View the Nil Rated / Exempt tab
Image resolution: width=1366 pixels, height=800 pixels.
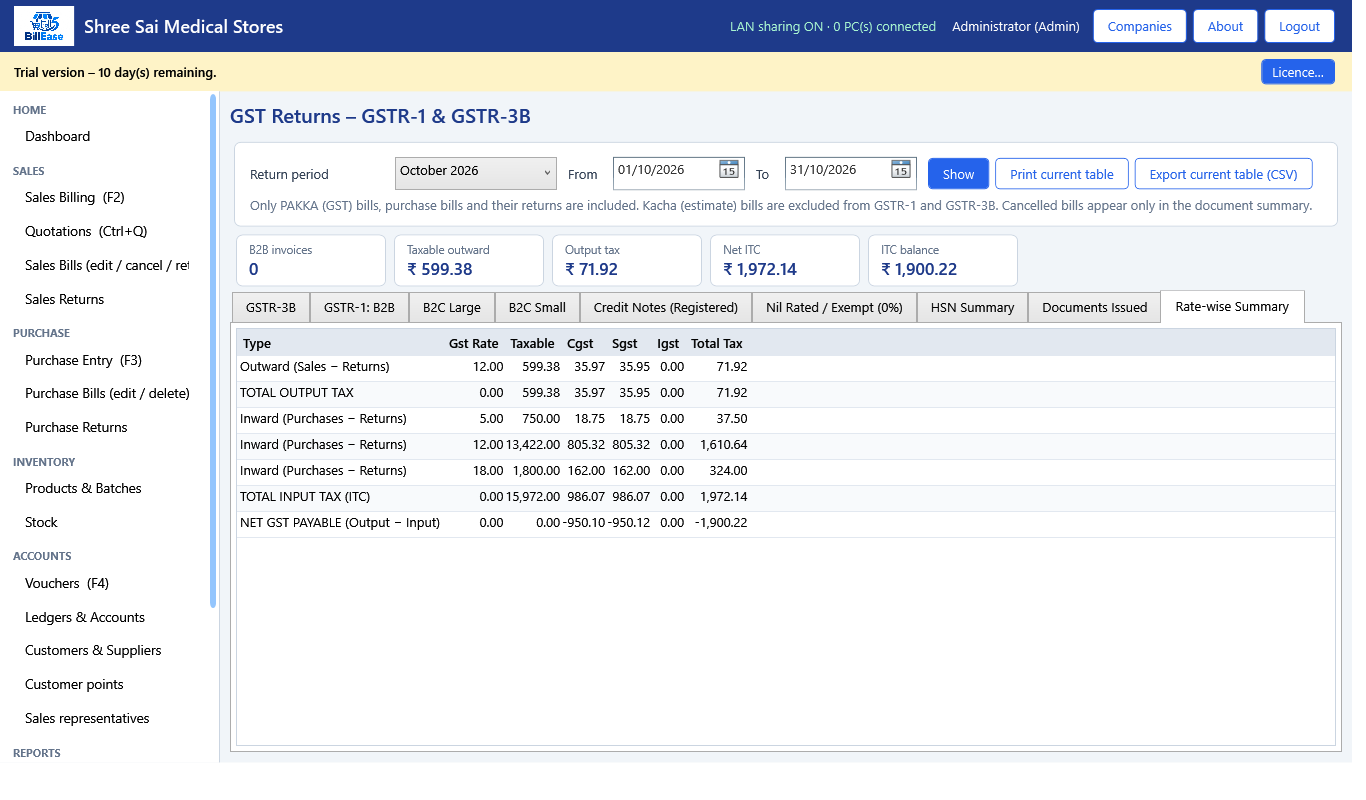834,307
